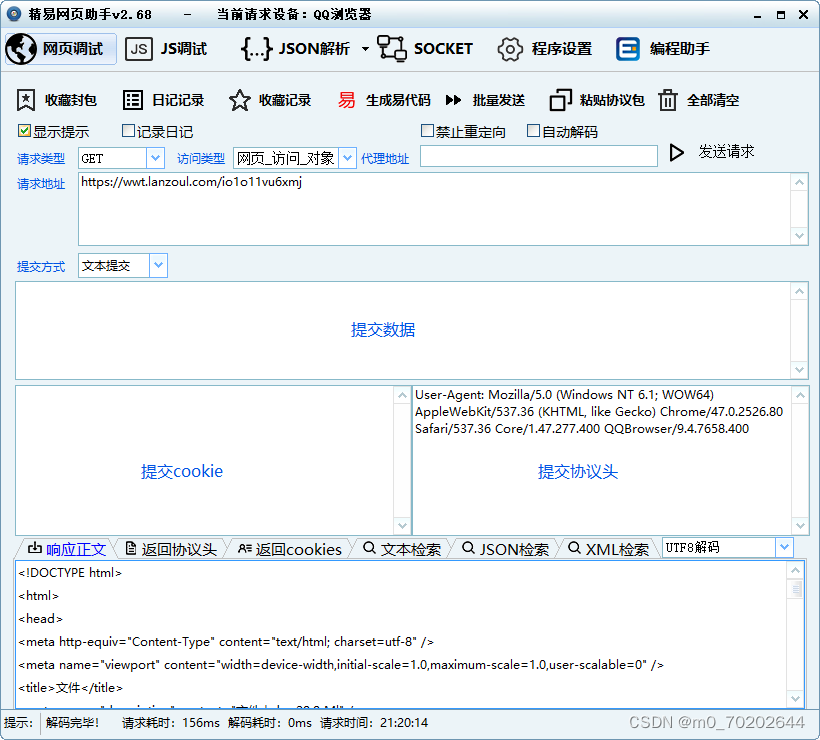The image size is (820, 740).
Task: Click the 解码耗时: 0ms status entry
Action: tap(270, 723)
